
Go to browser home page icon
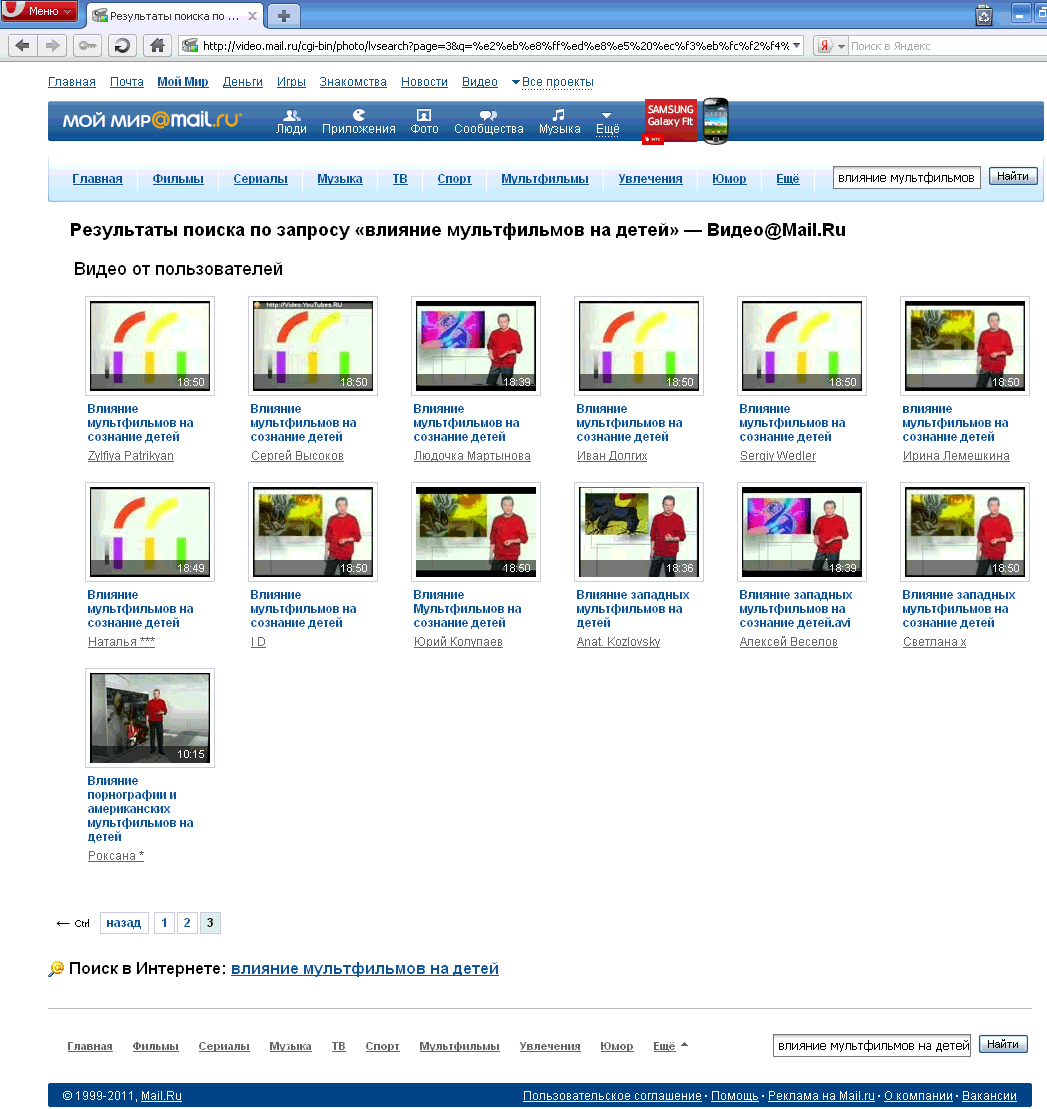157,46
